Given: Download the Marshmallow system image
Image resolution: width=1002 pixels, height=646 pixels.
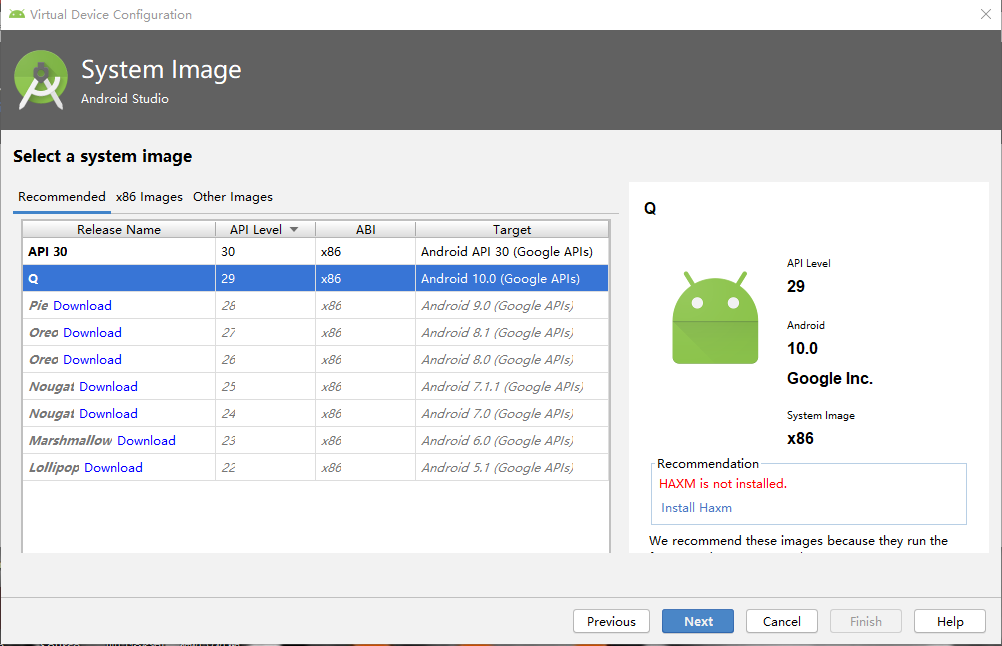Looking at the screenshot, I should 146,441.
